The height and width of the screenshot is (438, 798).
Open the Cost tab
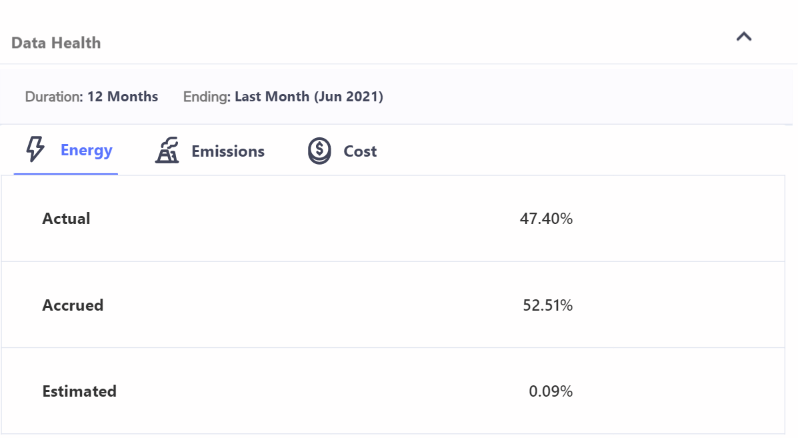pyautogui.click(x=360, y=151)
